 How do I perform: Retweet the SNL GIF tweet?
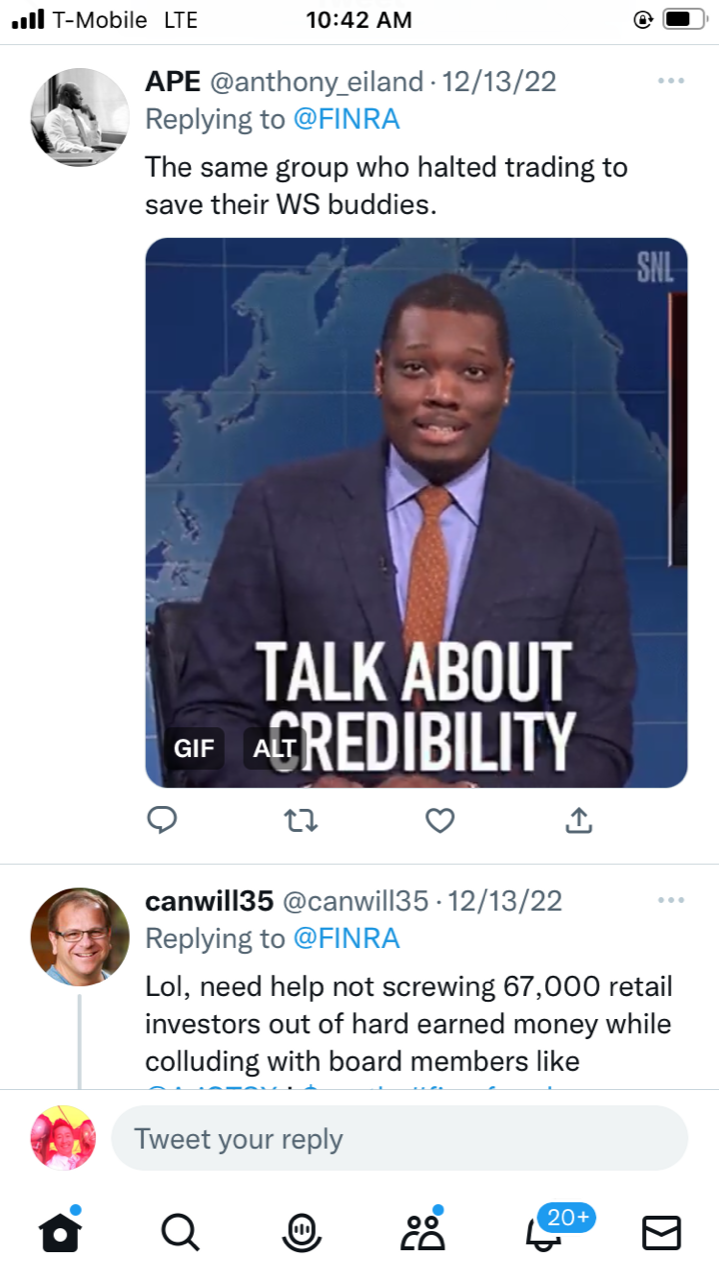[x=300, y=820]
